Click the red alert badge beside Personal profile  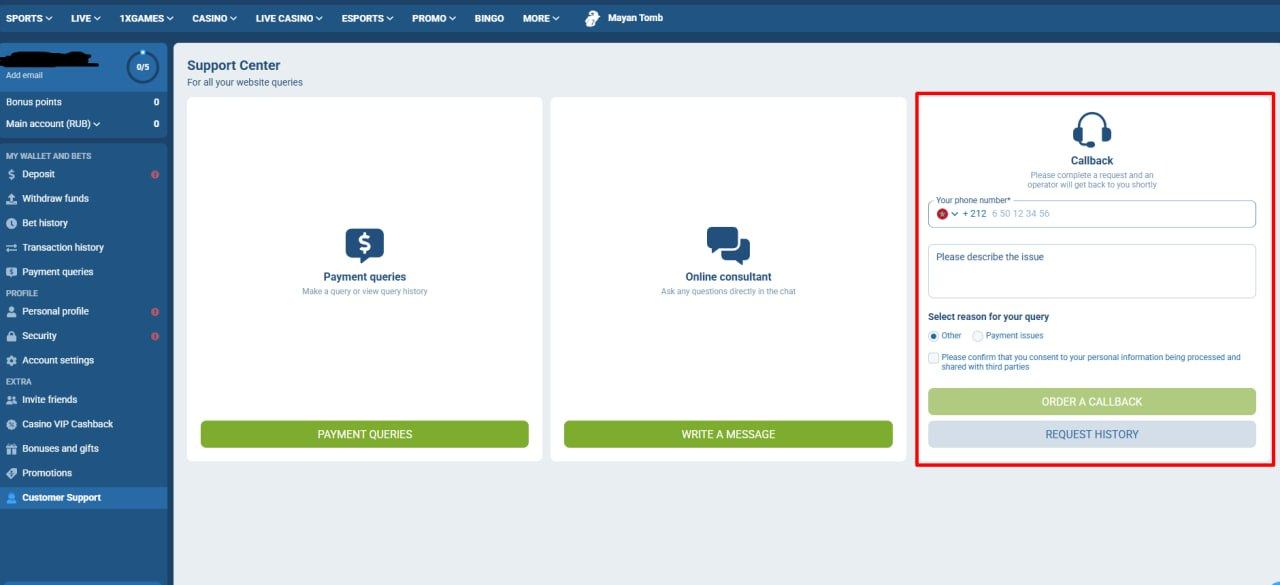155,312
